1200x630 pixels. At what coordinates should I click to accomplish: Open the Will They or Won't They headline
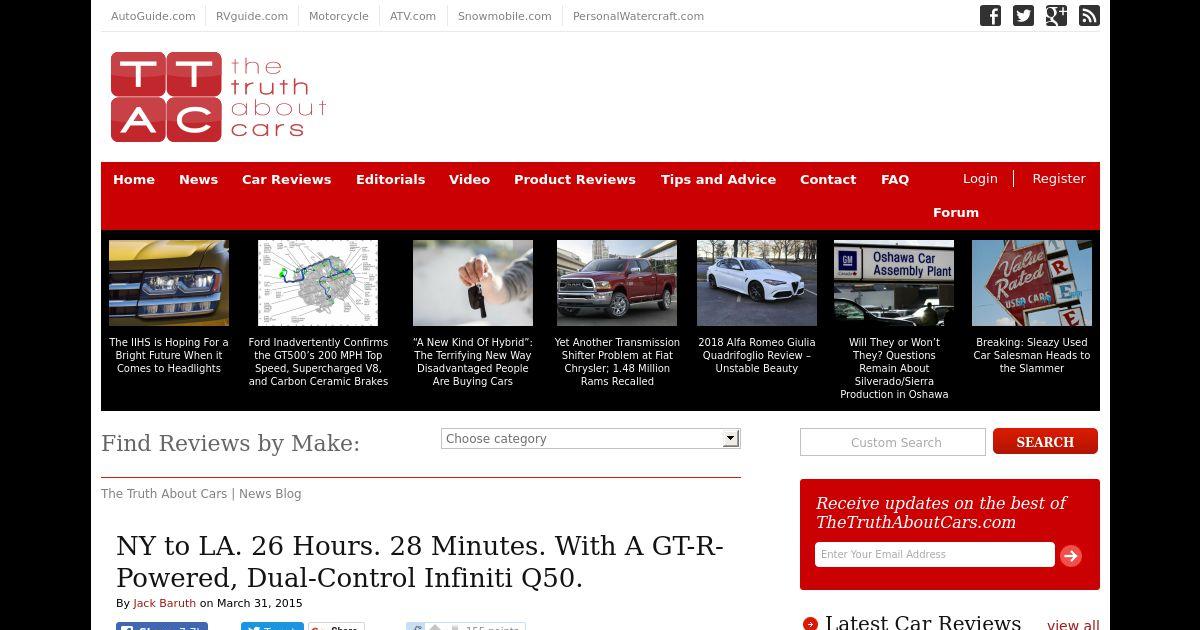(894, 368)
